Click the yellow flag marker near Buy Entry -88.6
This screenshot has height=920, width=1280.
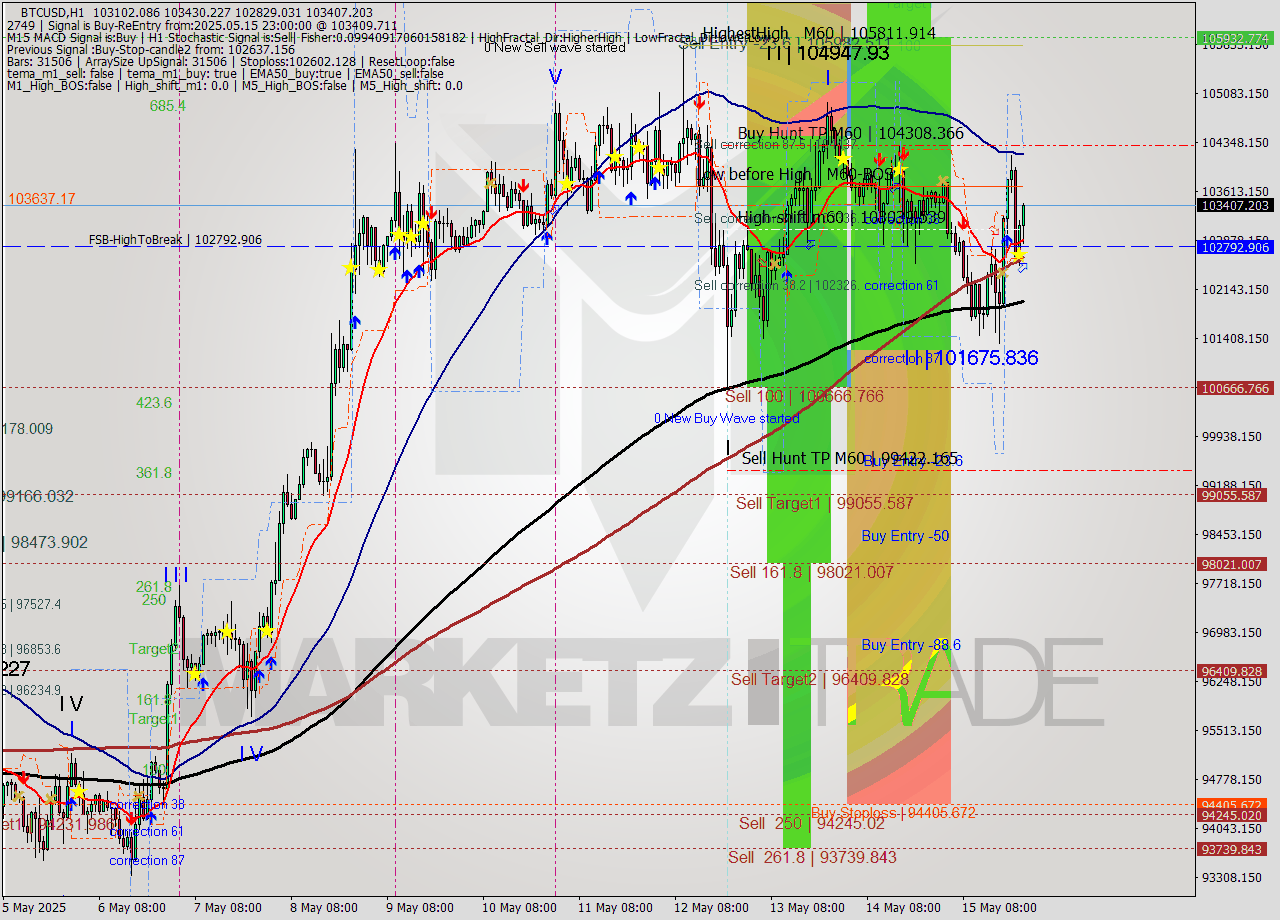[851, 715]
